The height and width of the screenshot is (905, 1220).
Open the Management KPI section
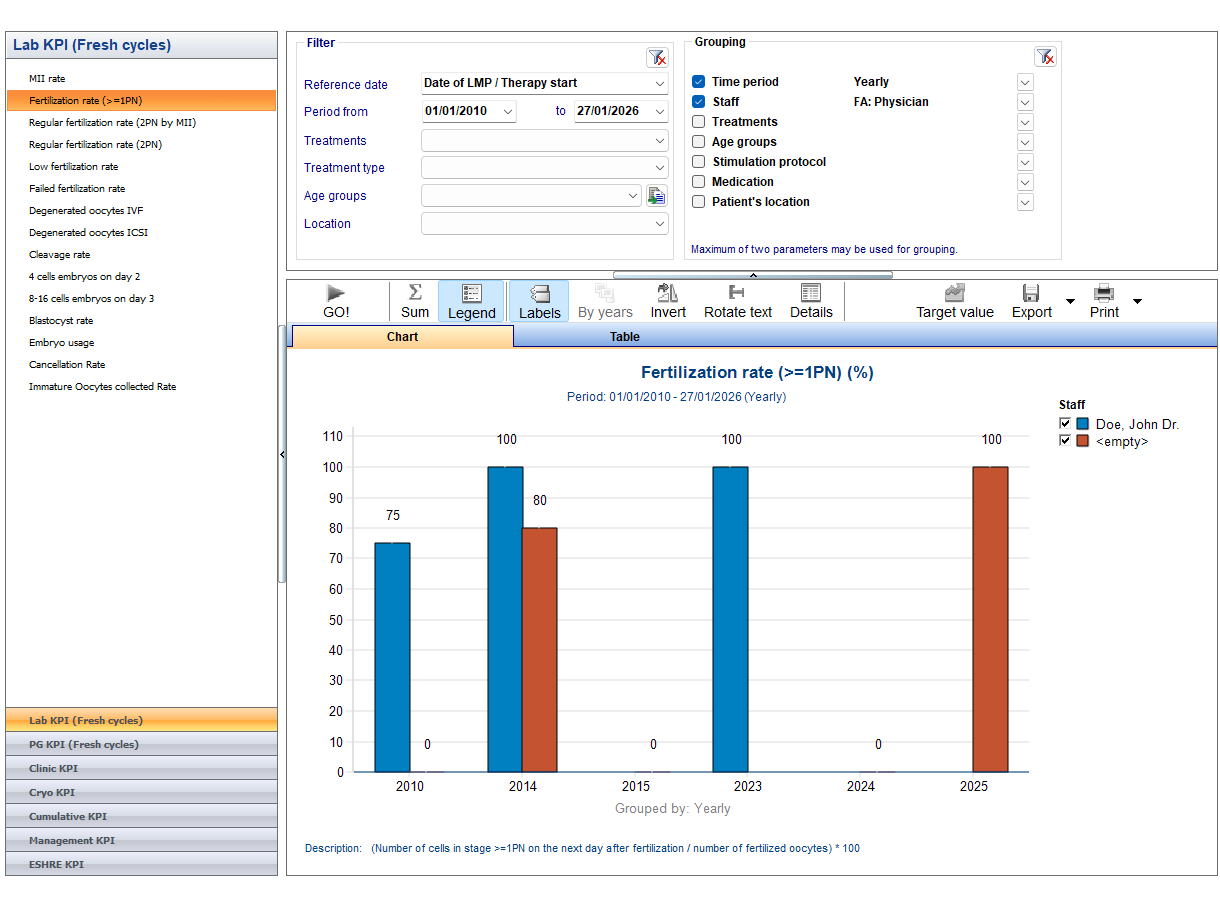[x=141, y=841]
